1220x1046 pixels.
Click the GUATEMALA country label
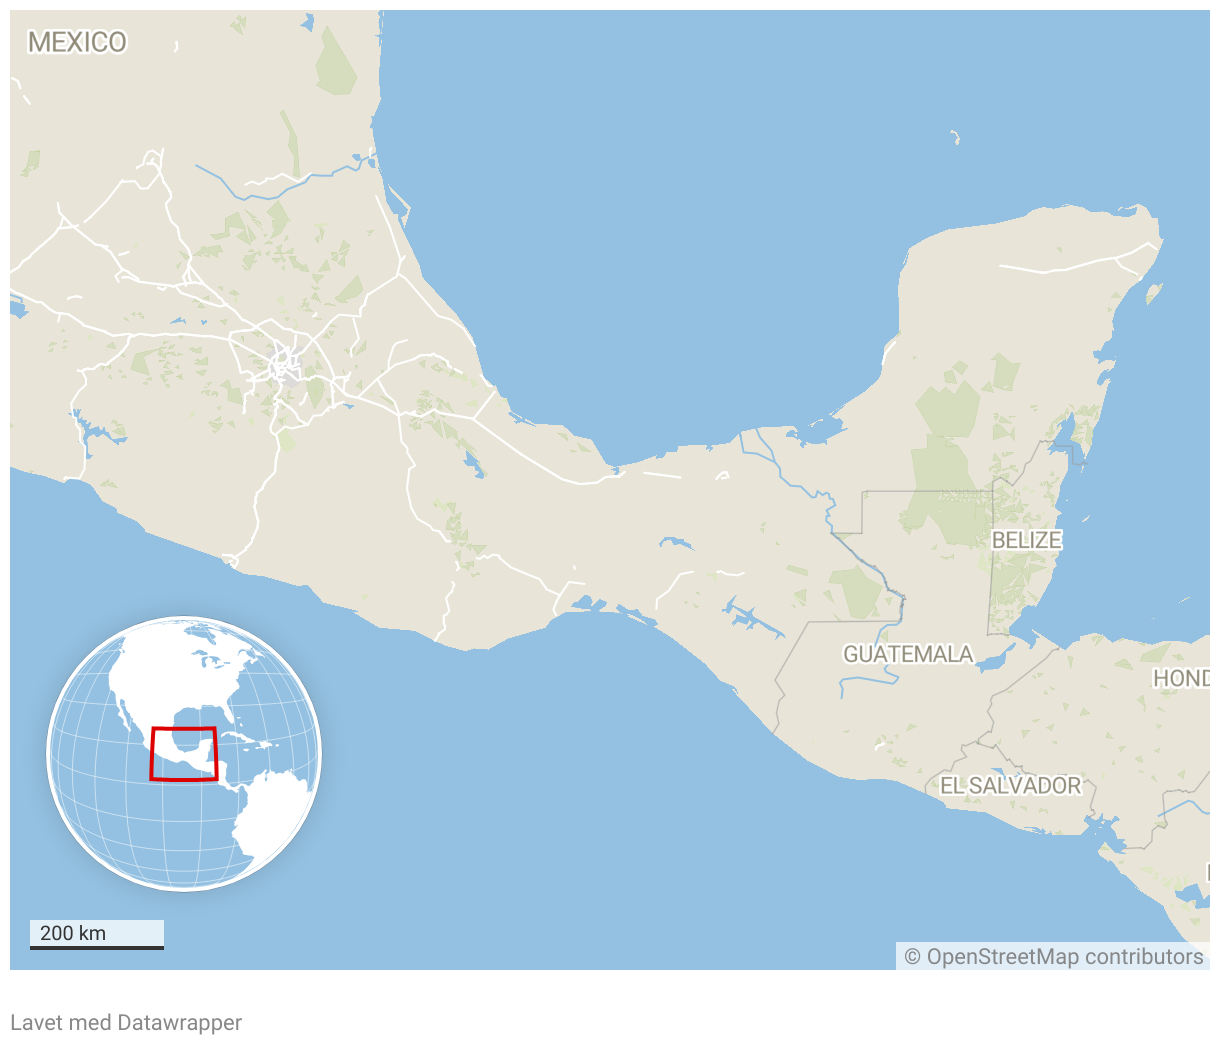(x=907, y=654)
